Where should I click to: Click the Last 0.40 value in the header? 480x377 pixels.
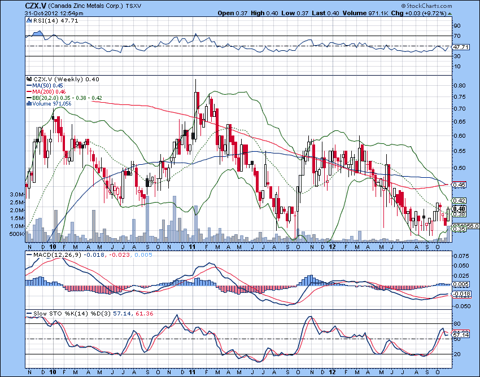pyautogui.click(x=325, y=13)
